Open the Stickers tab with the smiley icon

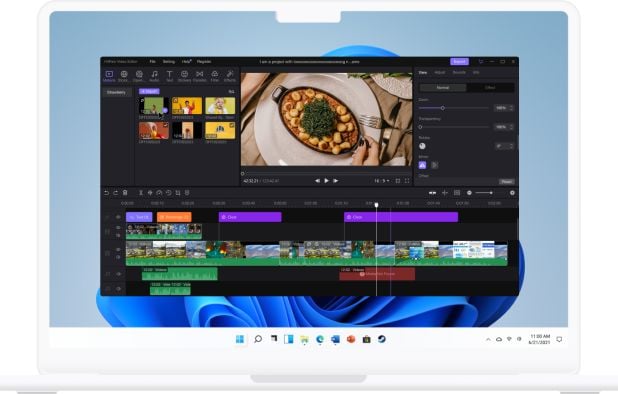click(184, 76)
